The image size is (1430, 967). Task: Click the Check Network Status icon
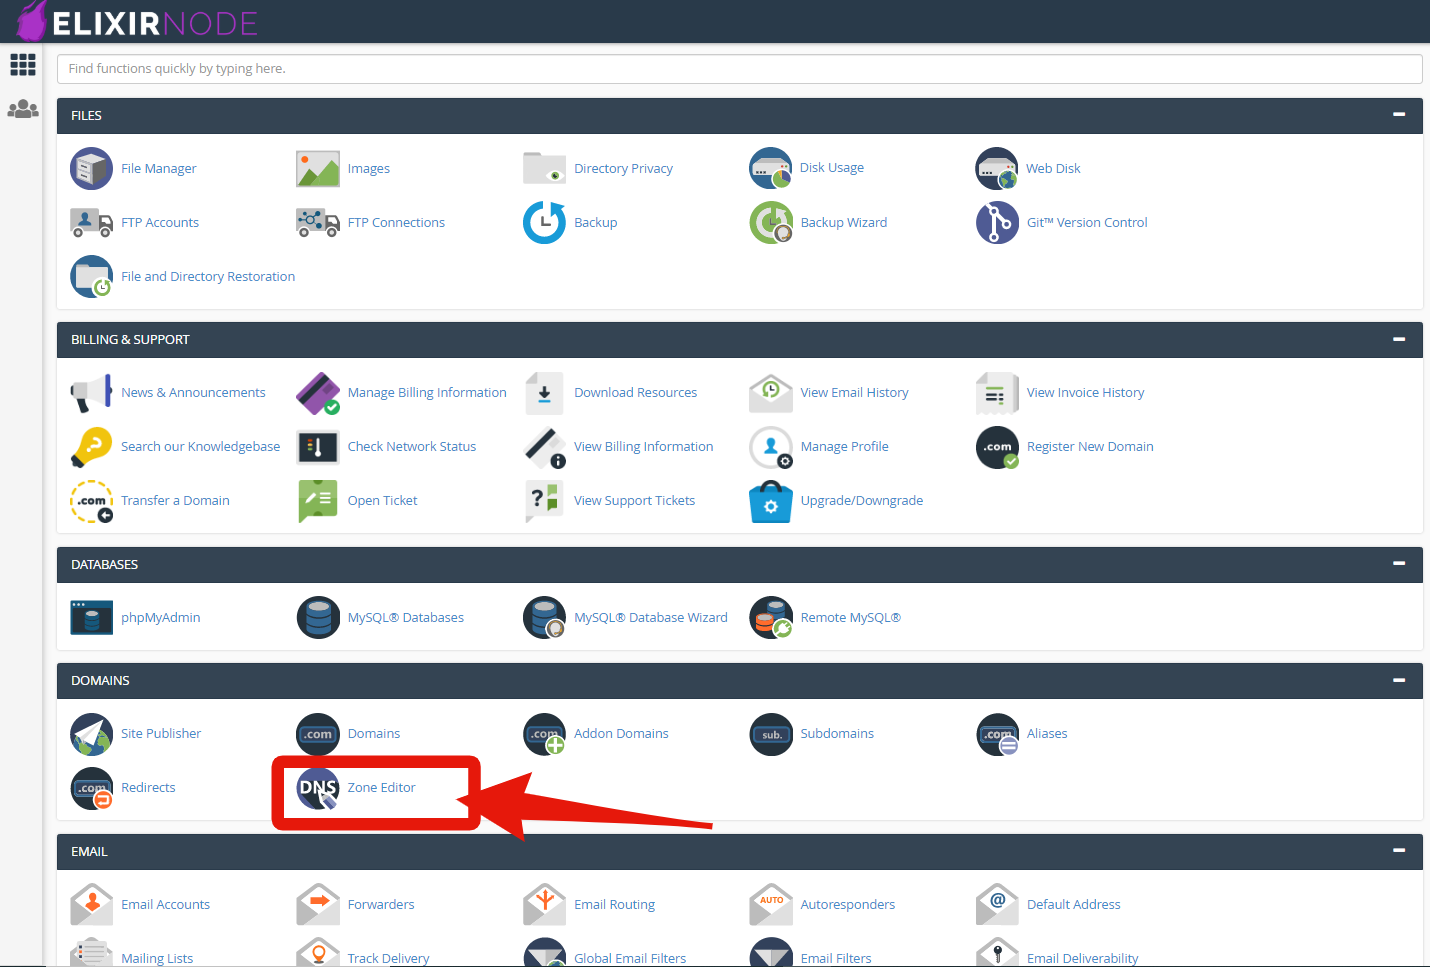click(x=318, y=447)
